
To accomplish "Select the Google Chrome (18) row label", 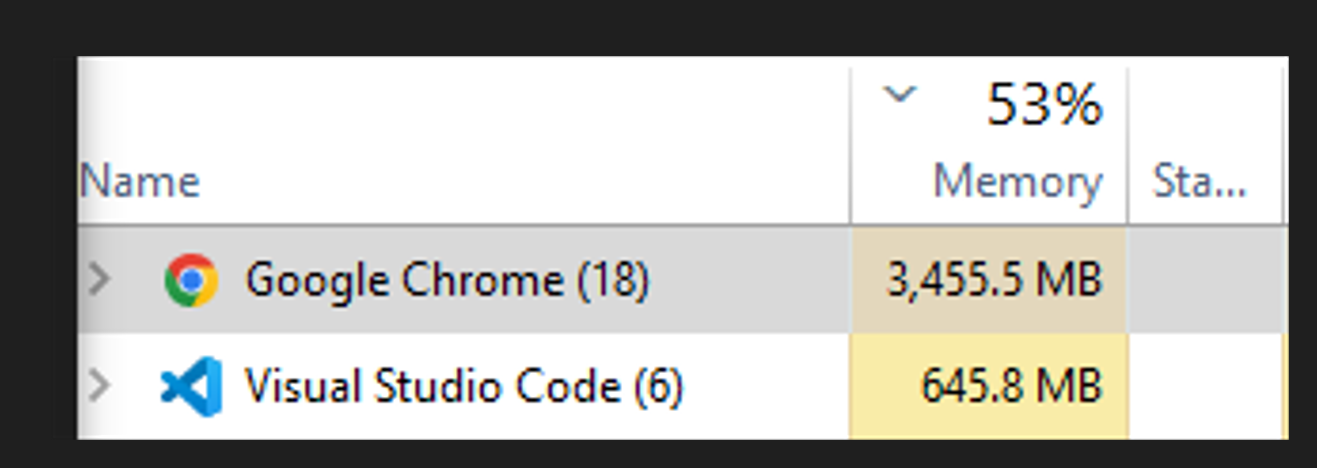I will (x=447, y=280).
